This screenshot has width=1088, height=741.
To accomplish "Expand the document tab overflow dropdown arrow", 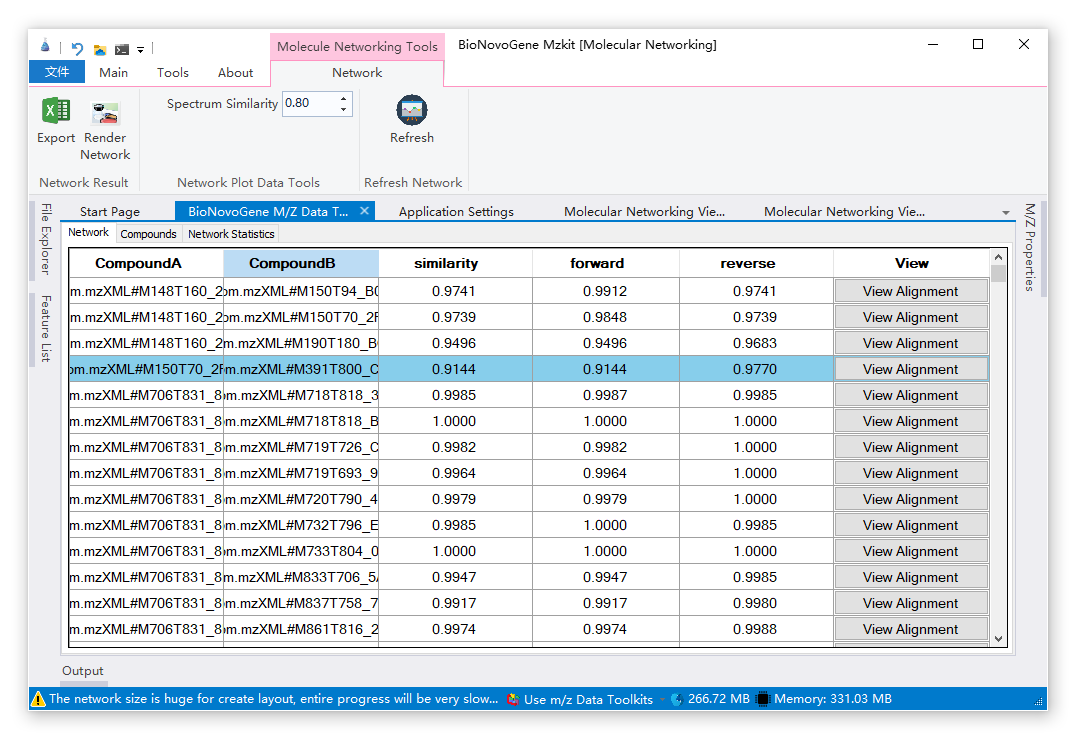I will click(x=1005, y=213).
